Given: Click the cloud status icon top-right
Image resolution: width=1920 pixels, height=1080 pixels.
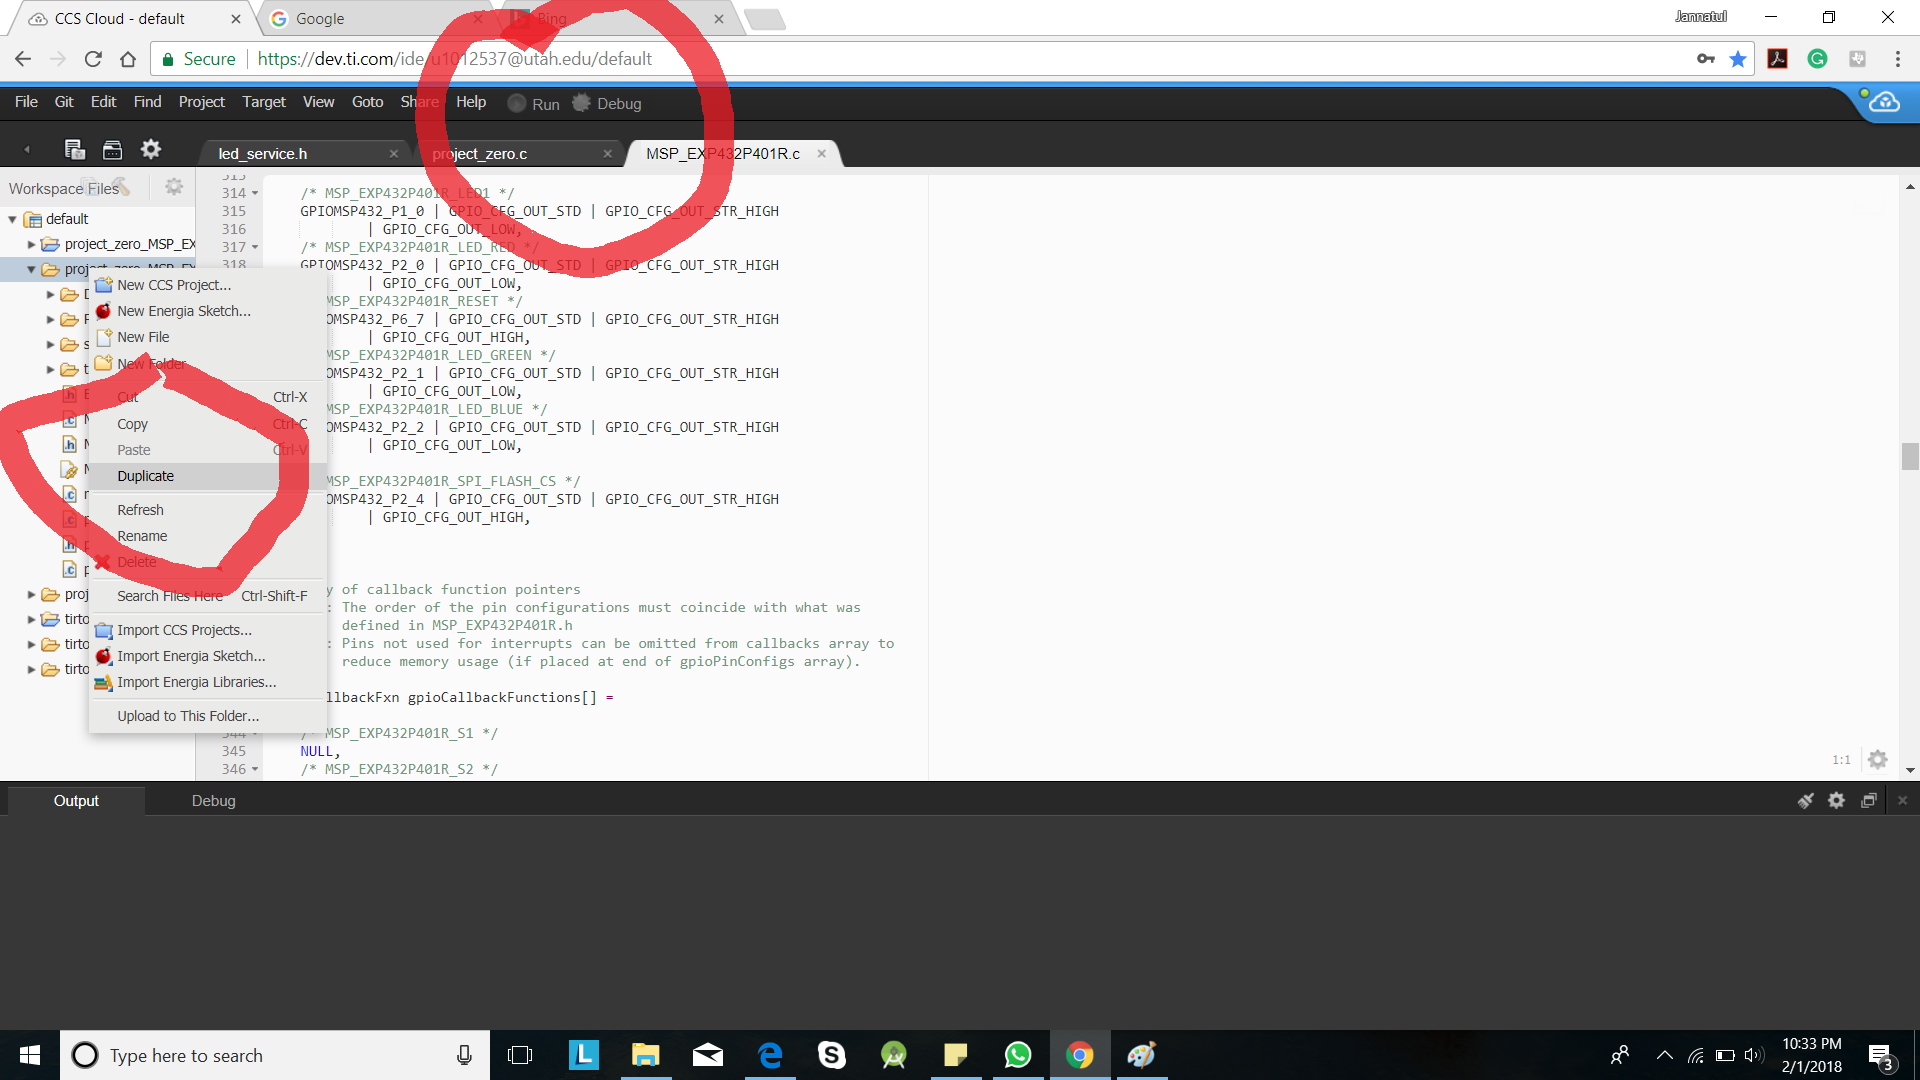Looking at the screenshot, I should [1884, 102].
